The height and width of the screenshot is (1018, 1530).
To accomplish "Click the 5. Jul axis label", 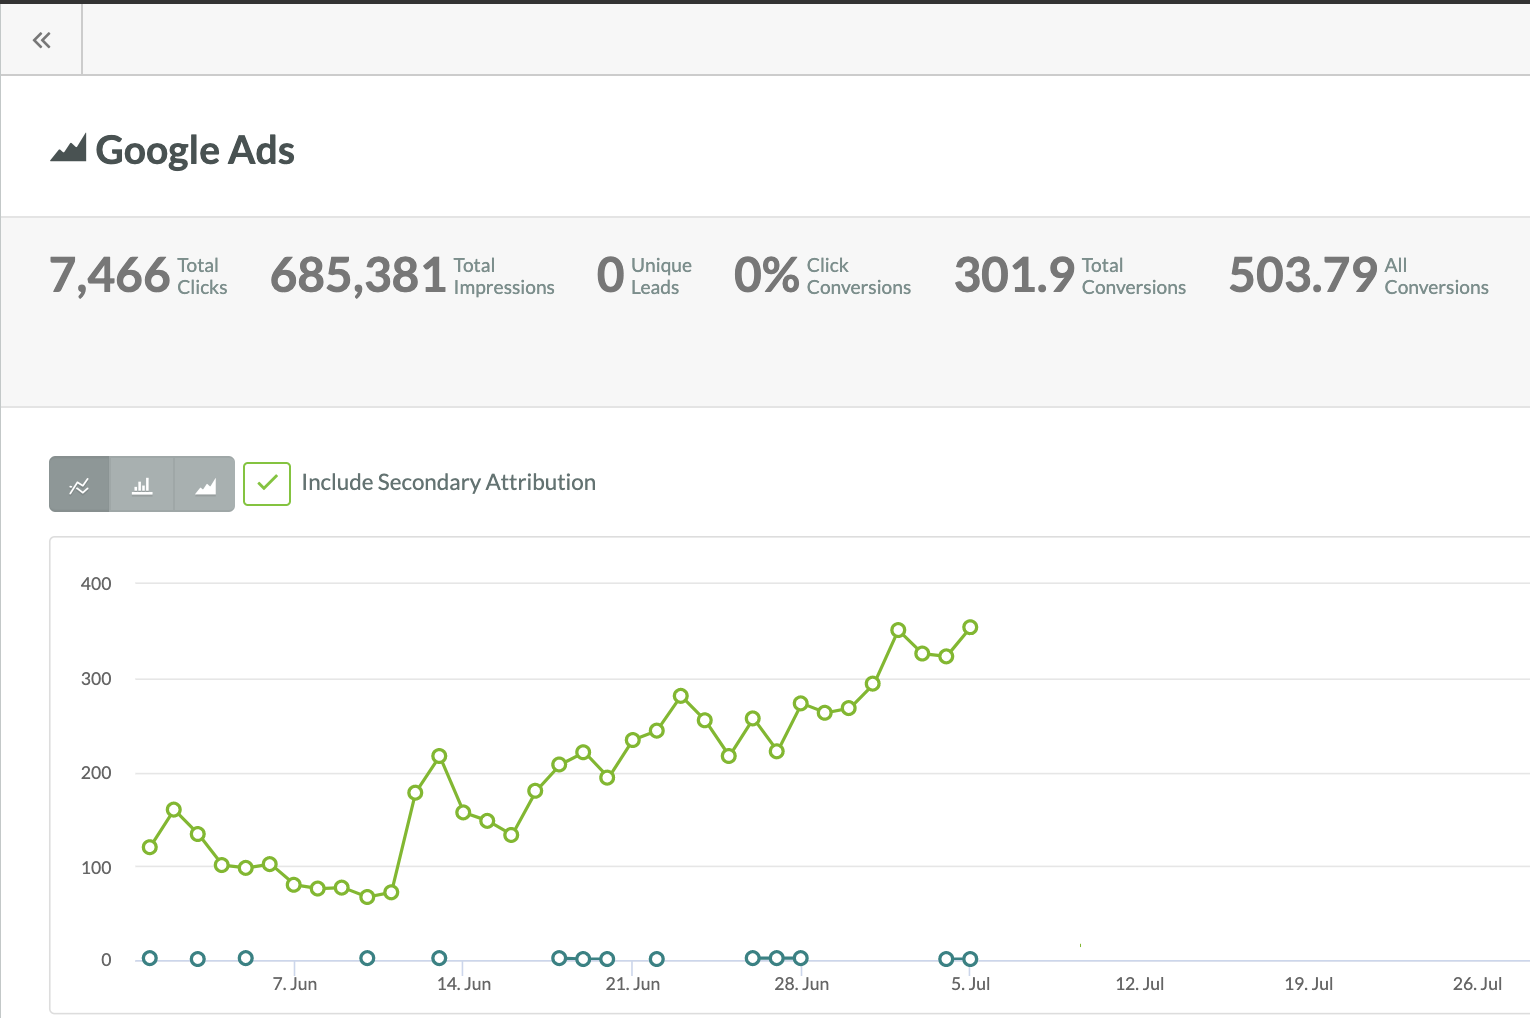I will tap(971, 984).
